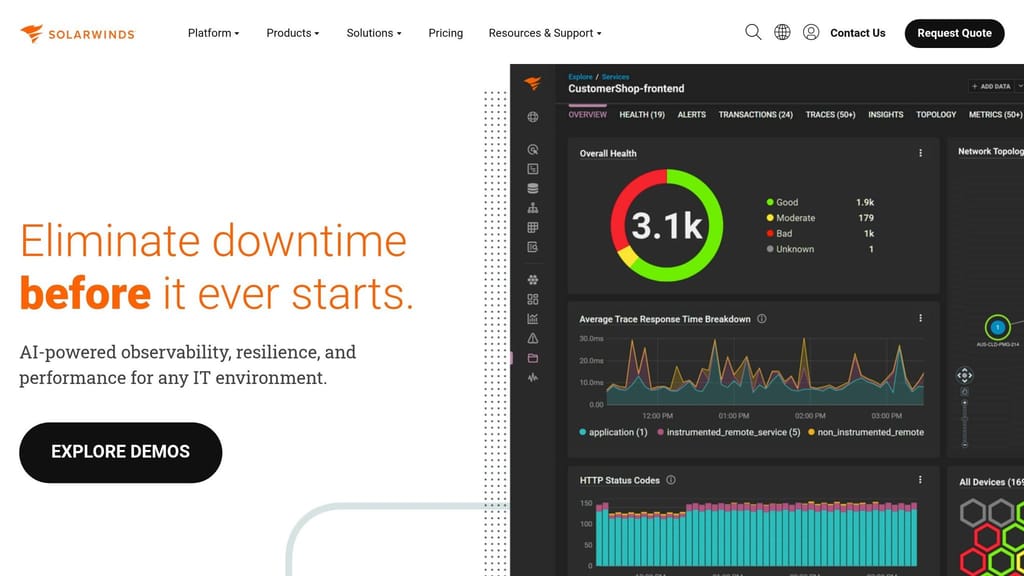Click the 179 Moderate count value
The height and width of the screenshot is (576, 1024).
pos(866,218)
